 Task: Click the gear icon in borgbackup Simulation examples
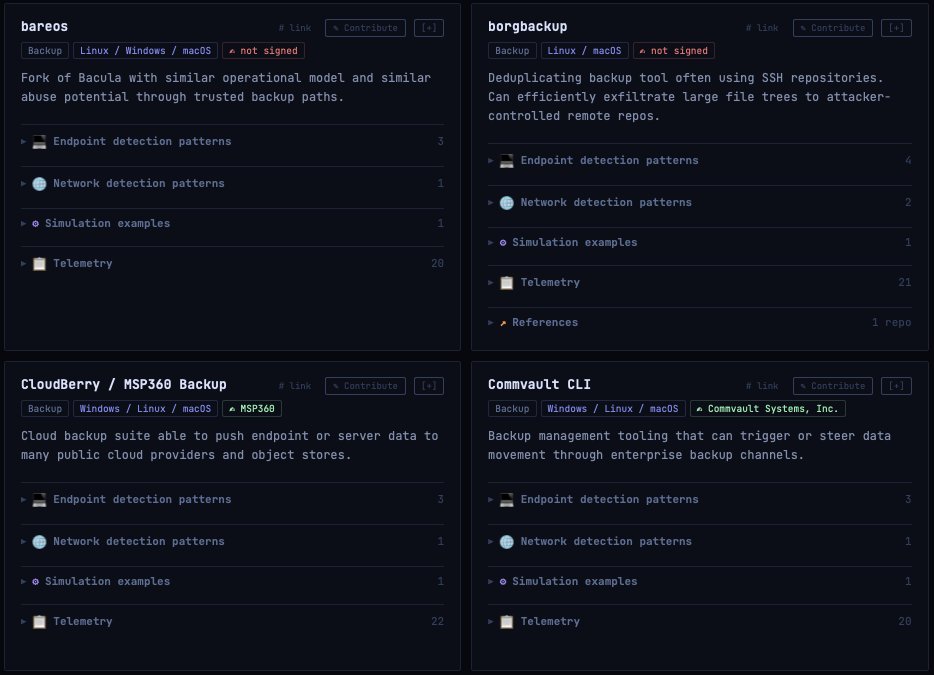pyautogui.click(x=503, y=242)
